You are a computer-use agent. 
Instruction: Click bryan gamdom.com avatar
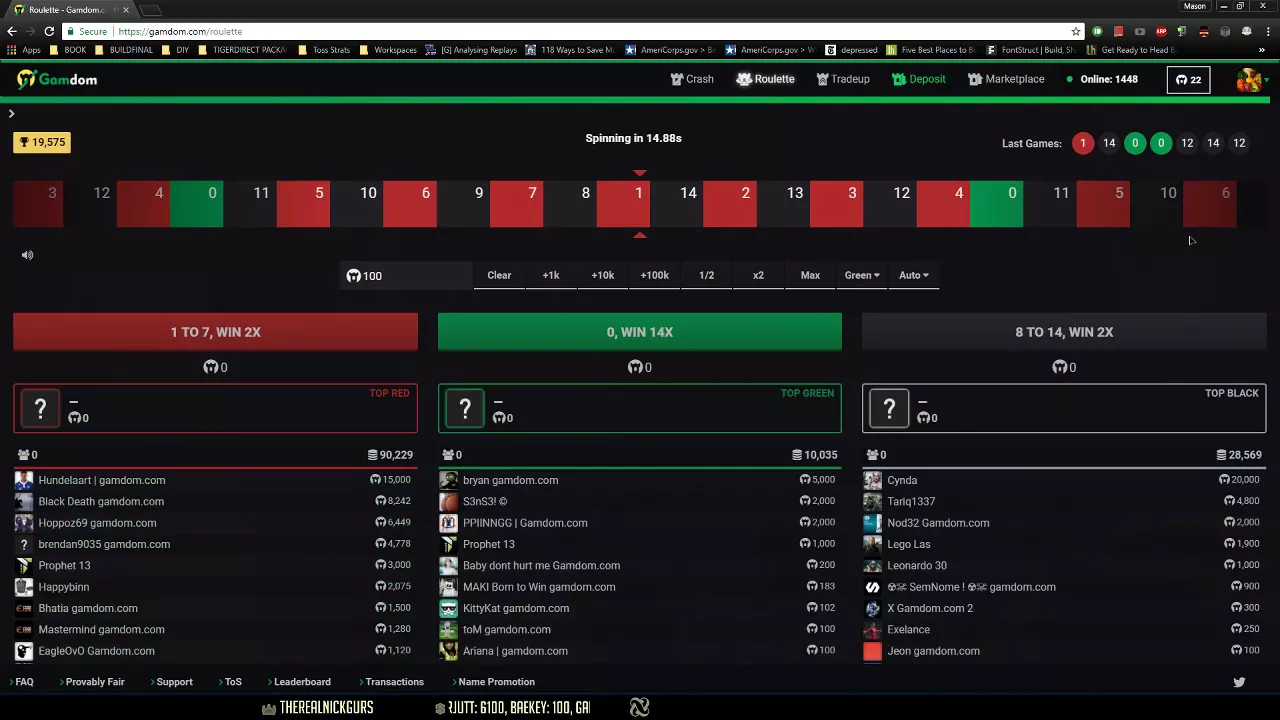[448, 480]
